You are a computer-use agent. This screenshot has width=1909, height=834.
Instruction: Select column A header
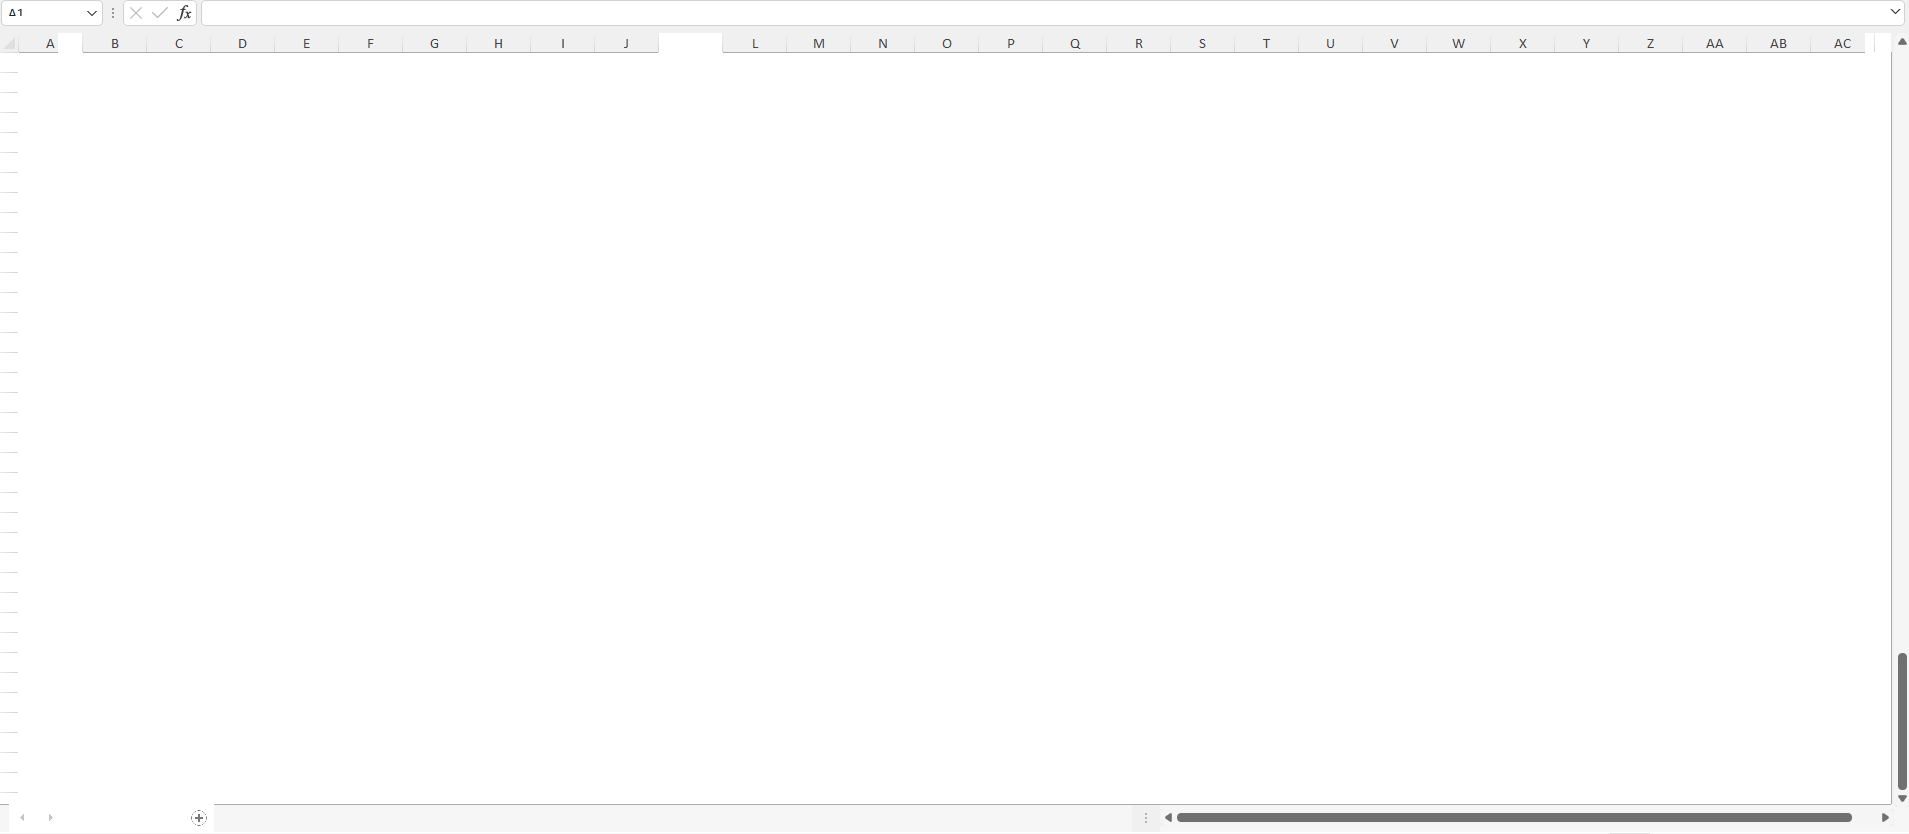click(50, 43)
